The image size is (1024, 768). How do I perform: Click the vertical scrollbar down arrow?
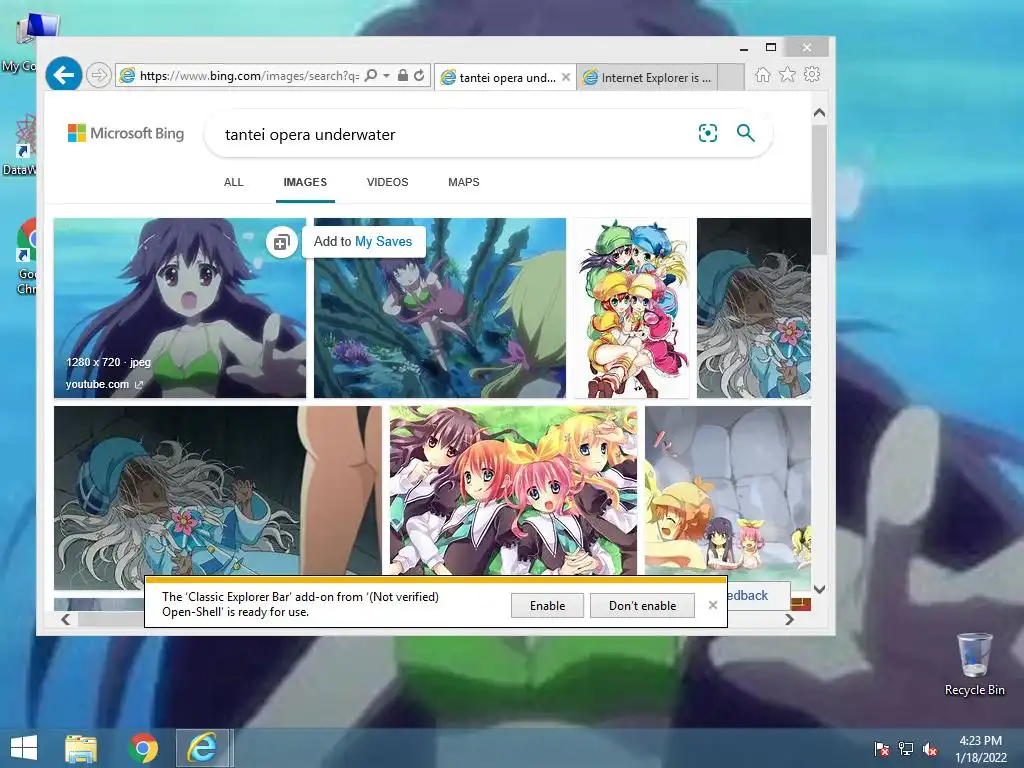coord(820,589)
